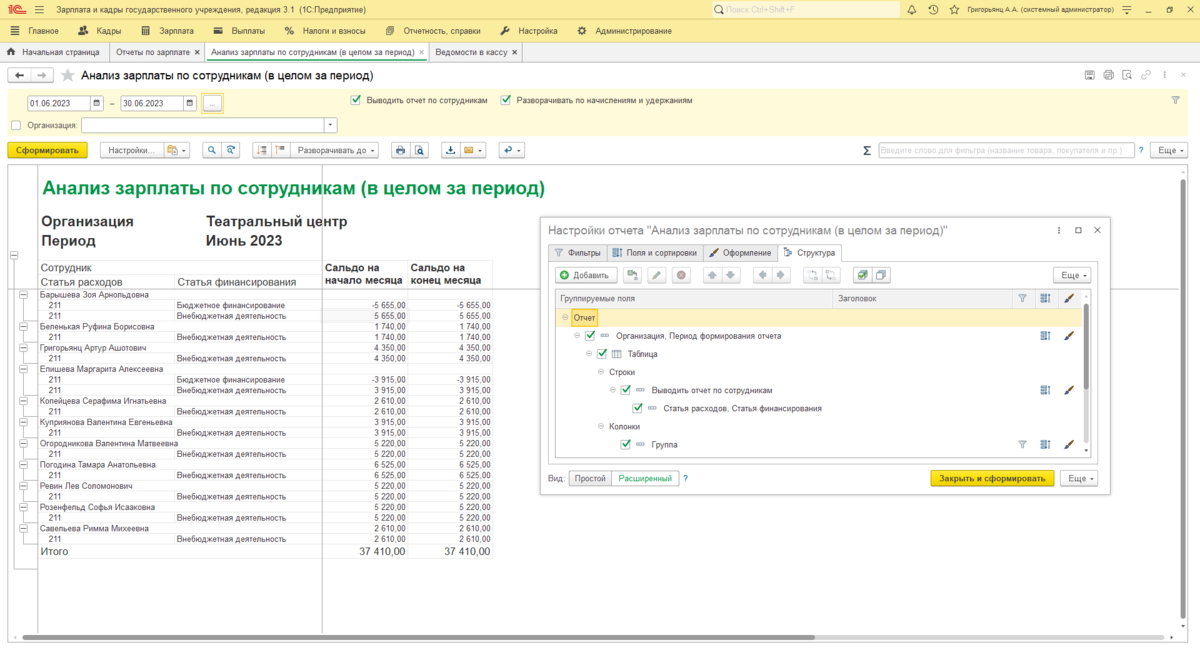
Task: Open Организация dropdown list arrow
Action: pyautogui.click(x=331, y=125)
